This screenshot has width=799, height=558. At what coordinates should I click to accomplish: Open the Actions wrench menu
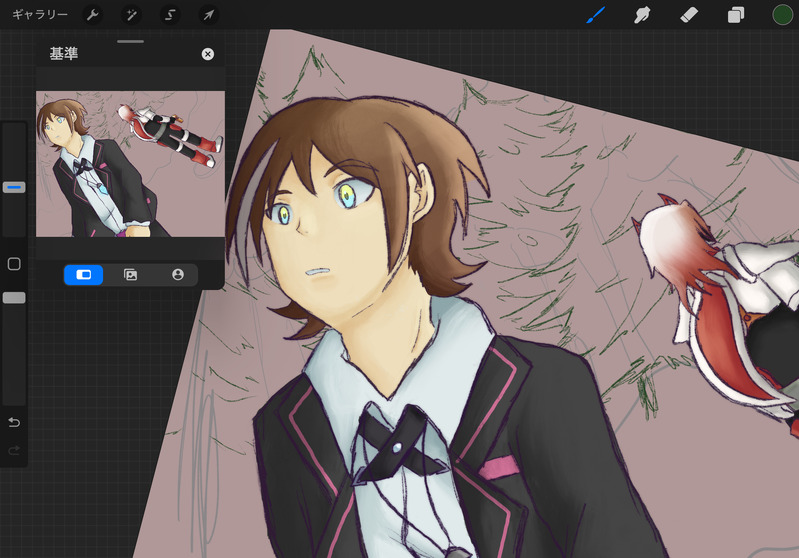coord(92,15)
